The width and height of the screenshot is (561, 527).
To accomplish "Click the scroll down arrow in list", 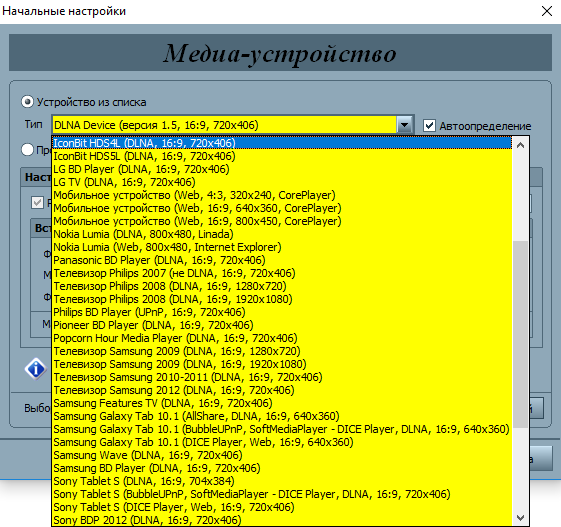I will click(x=521, y=517).
